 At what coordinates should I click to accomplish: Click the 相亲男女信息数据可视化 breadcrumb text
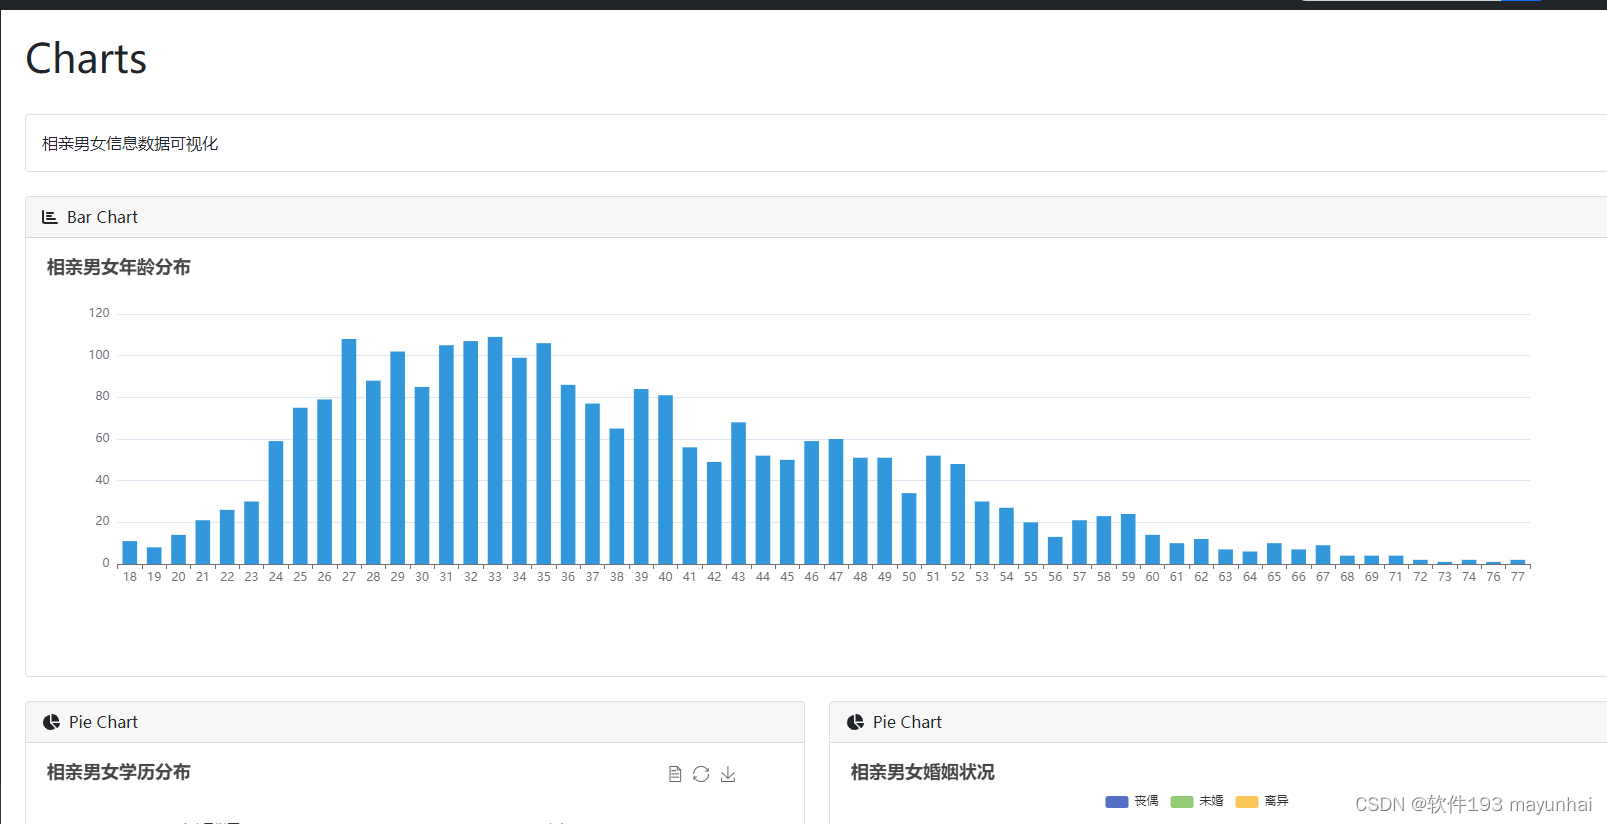point(130,144)
